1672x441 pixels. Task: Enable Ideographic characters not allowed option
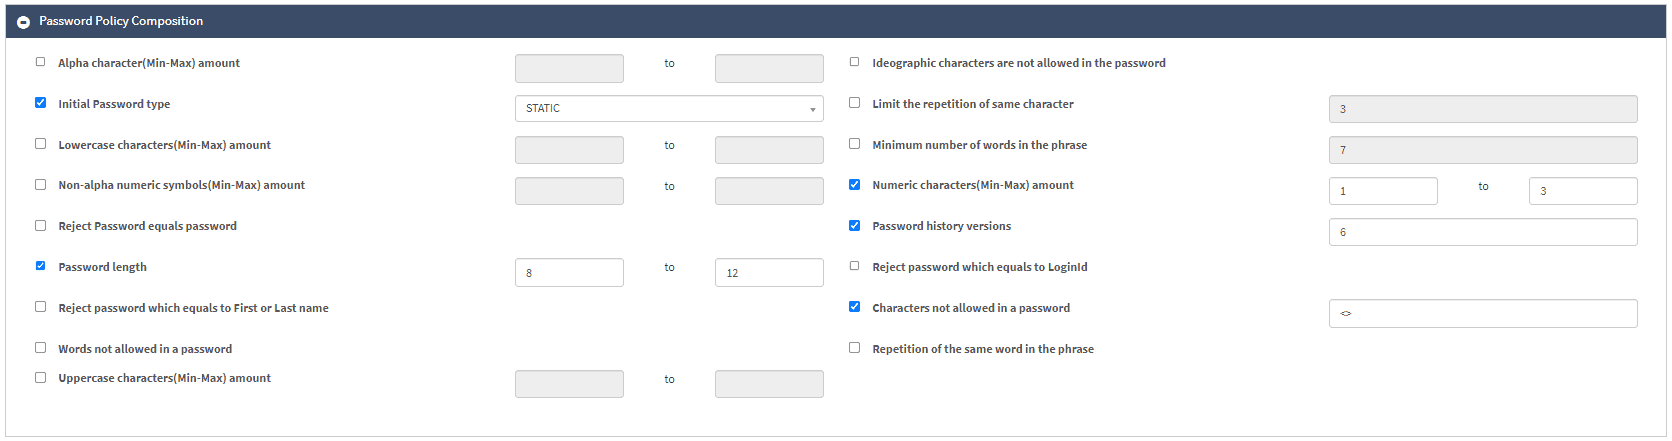[855, 62]
